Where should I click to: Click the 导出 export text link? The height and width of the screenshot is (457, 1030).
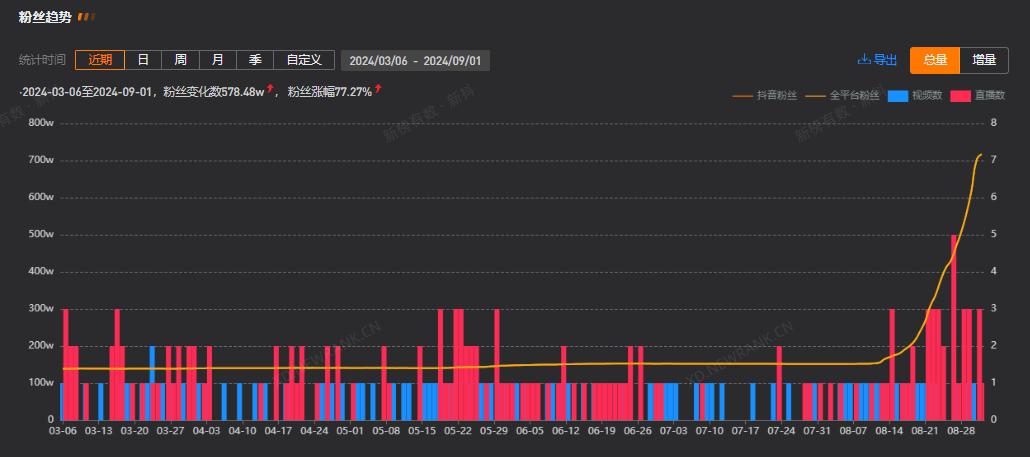[x=885, y=60]
